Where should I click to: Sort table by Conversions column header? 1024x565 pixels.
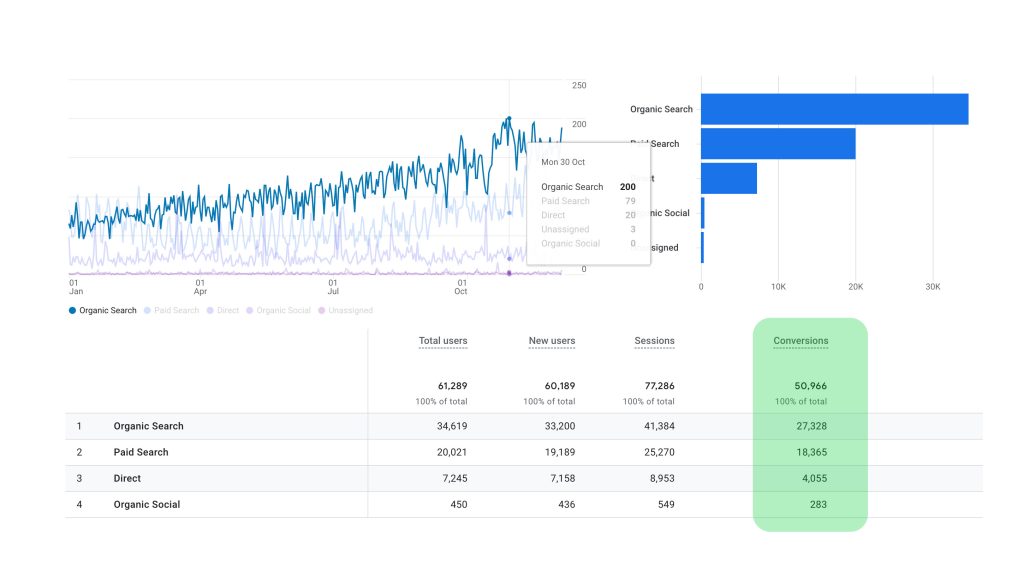[801, 341]
